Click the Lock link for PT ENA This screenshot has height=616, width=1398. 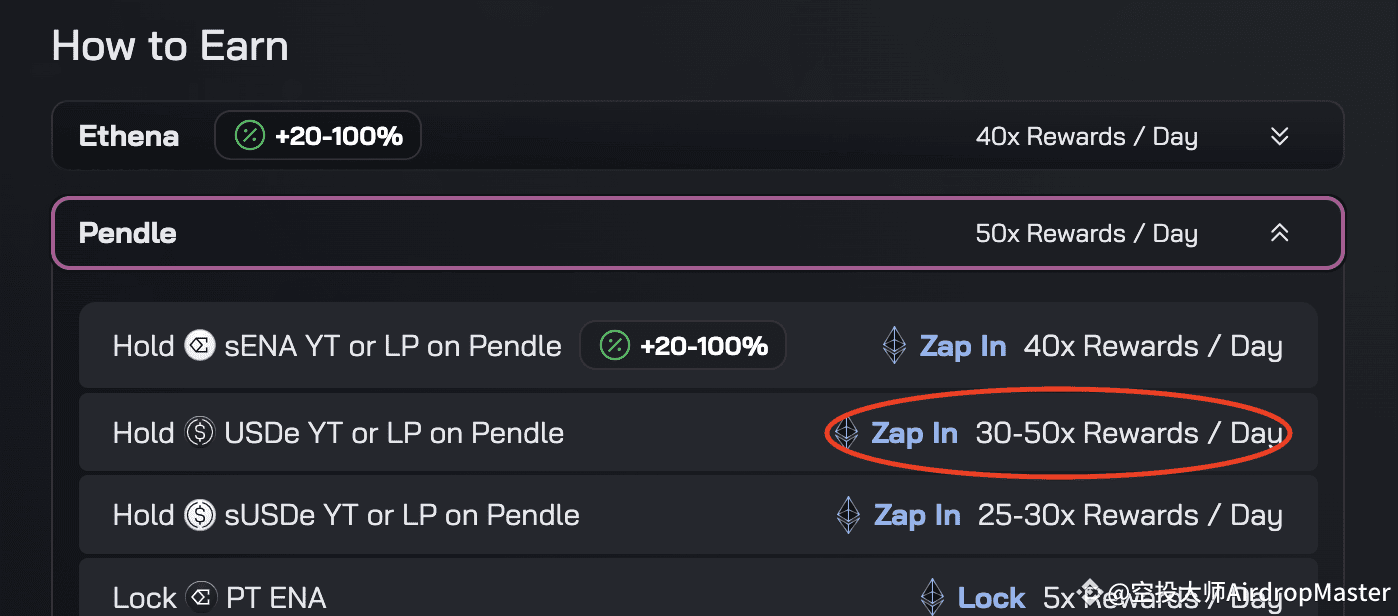991,598
